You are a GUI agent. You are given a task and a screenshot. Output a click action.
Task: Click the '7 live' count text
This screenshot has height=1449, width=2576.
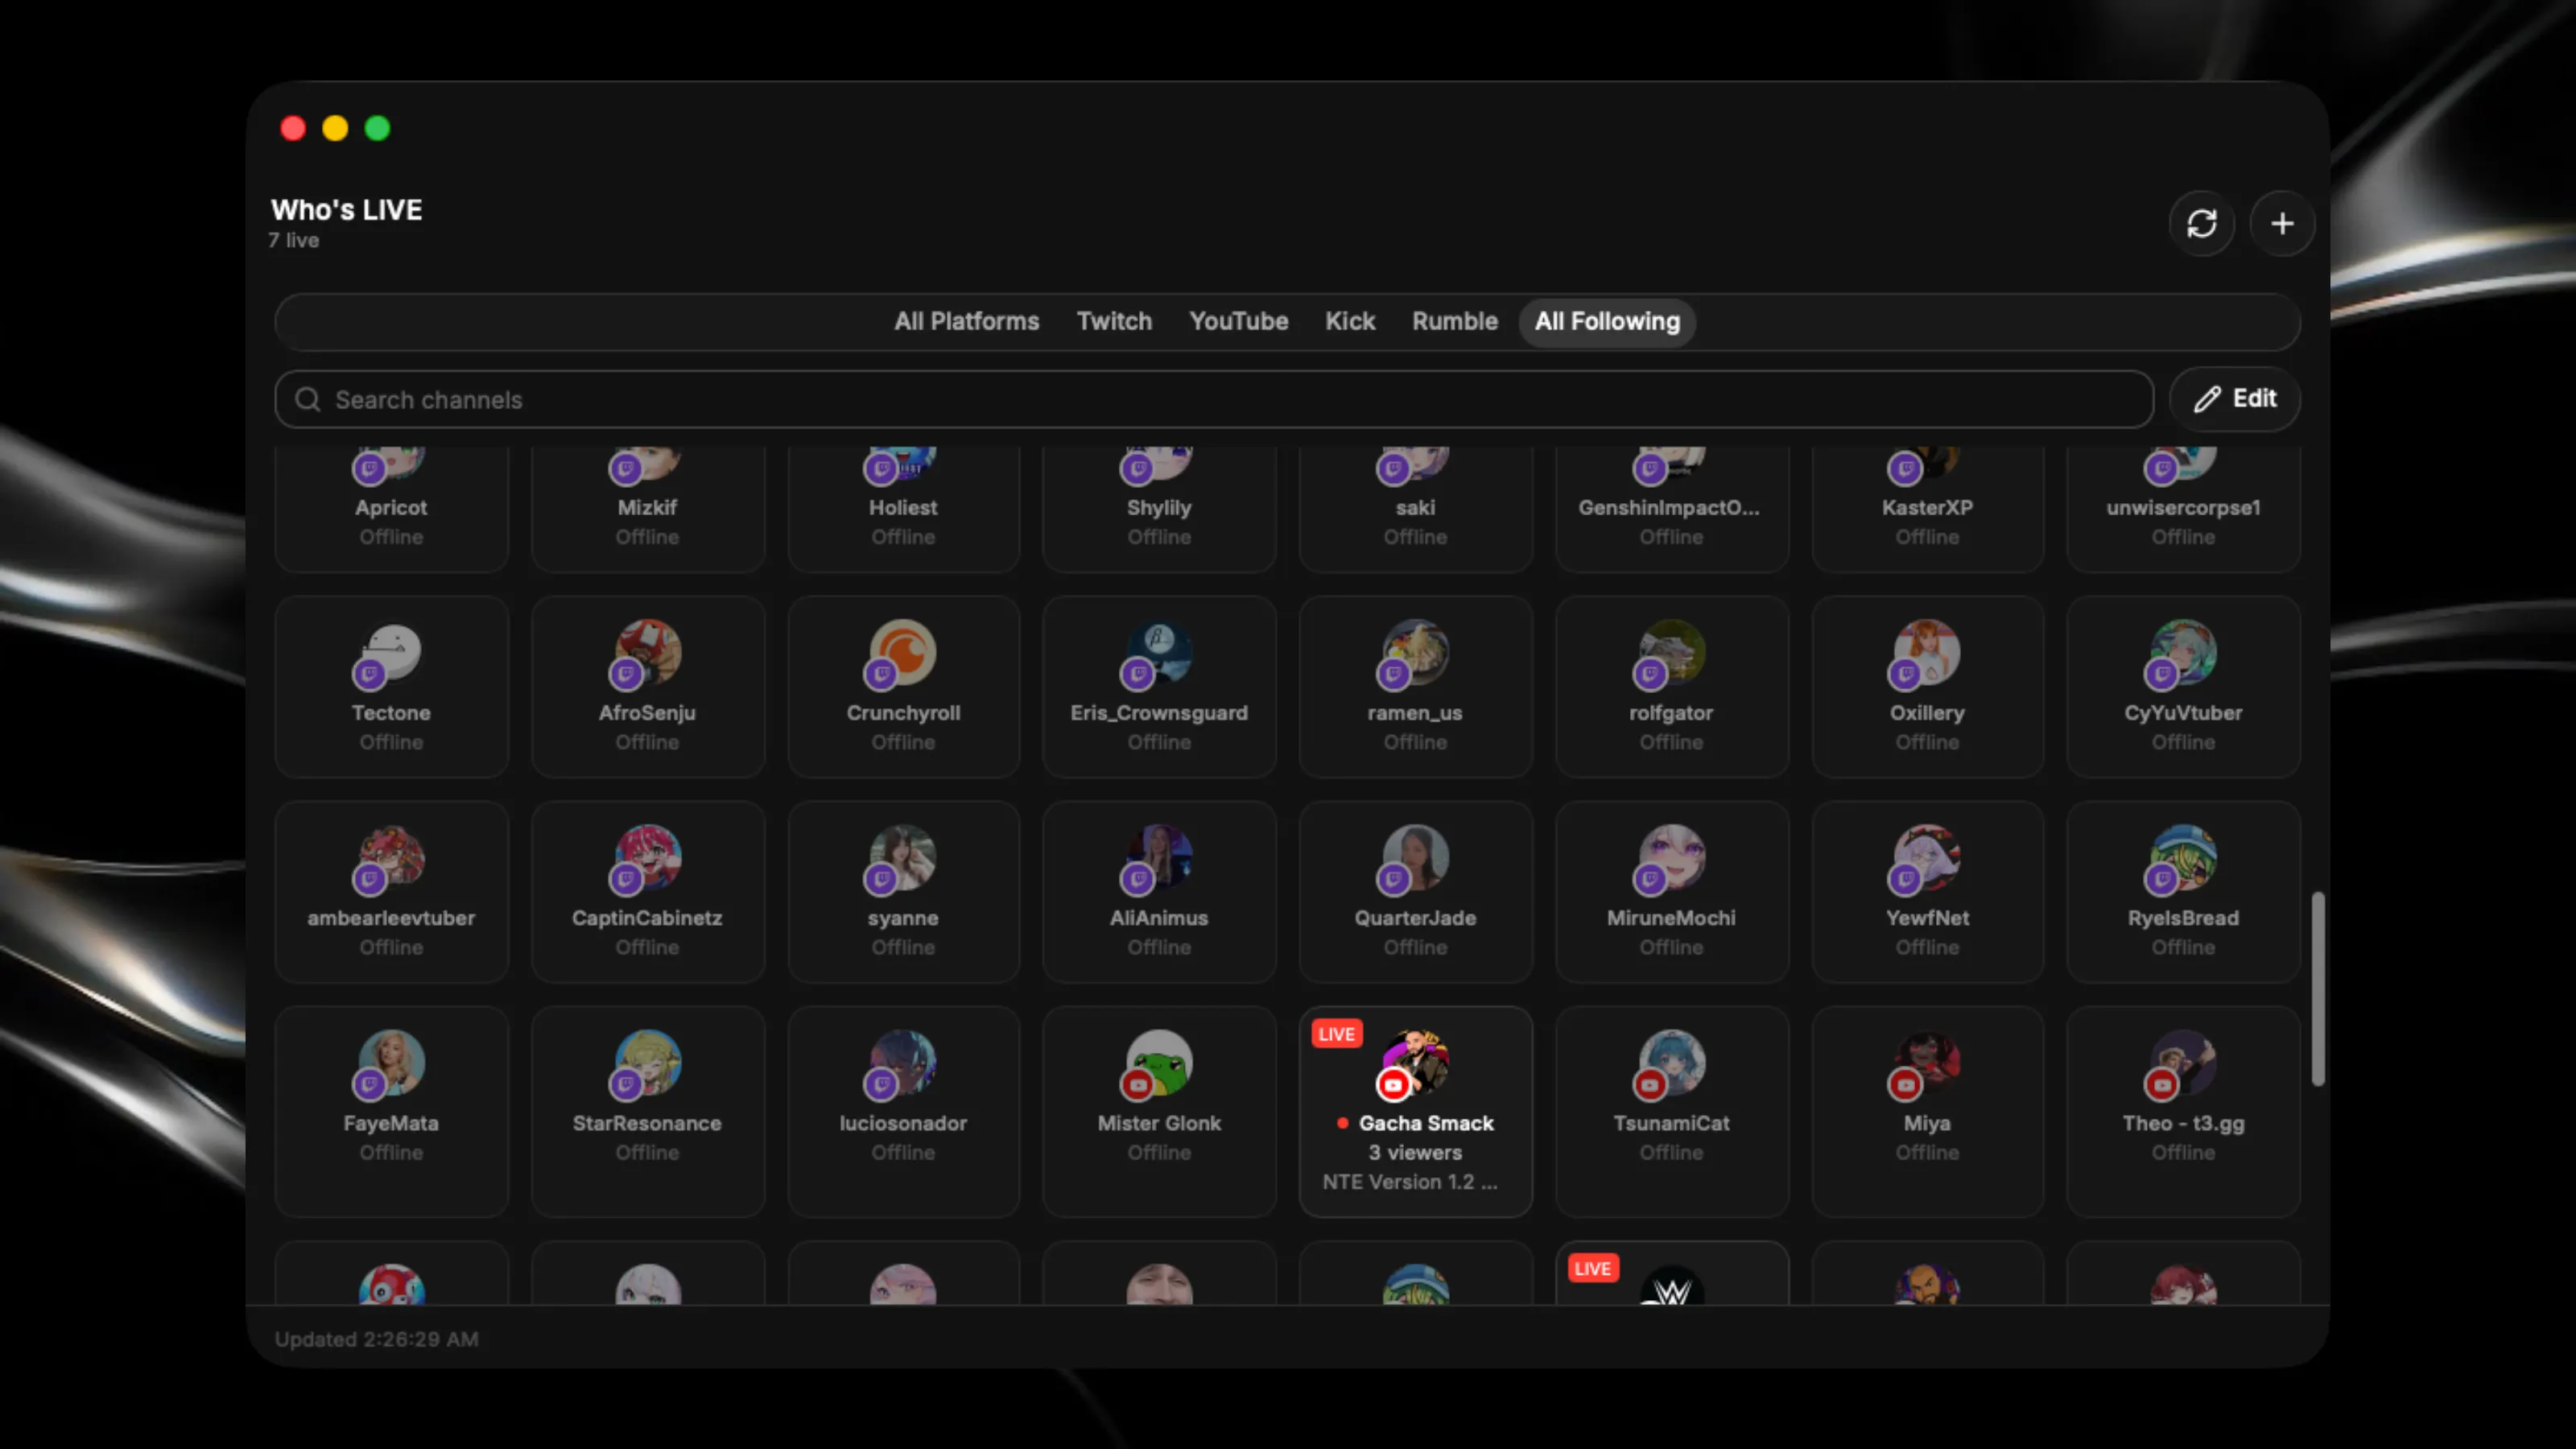pos(294,240)
